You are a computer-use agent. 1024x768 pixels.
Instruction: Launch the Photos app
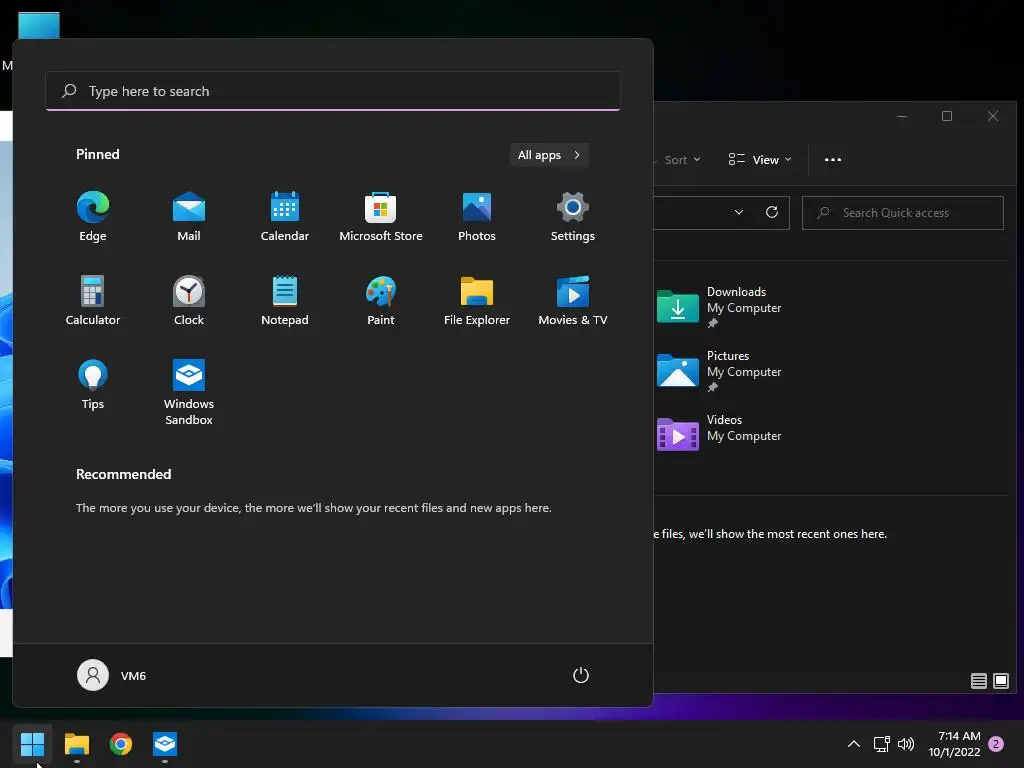pos(477,217)
